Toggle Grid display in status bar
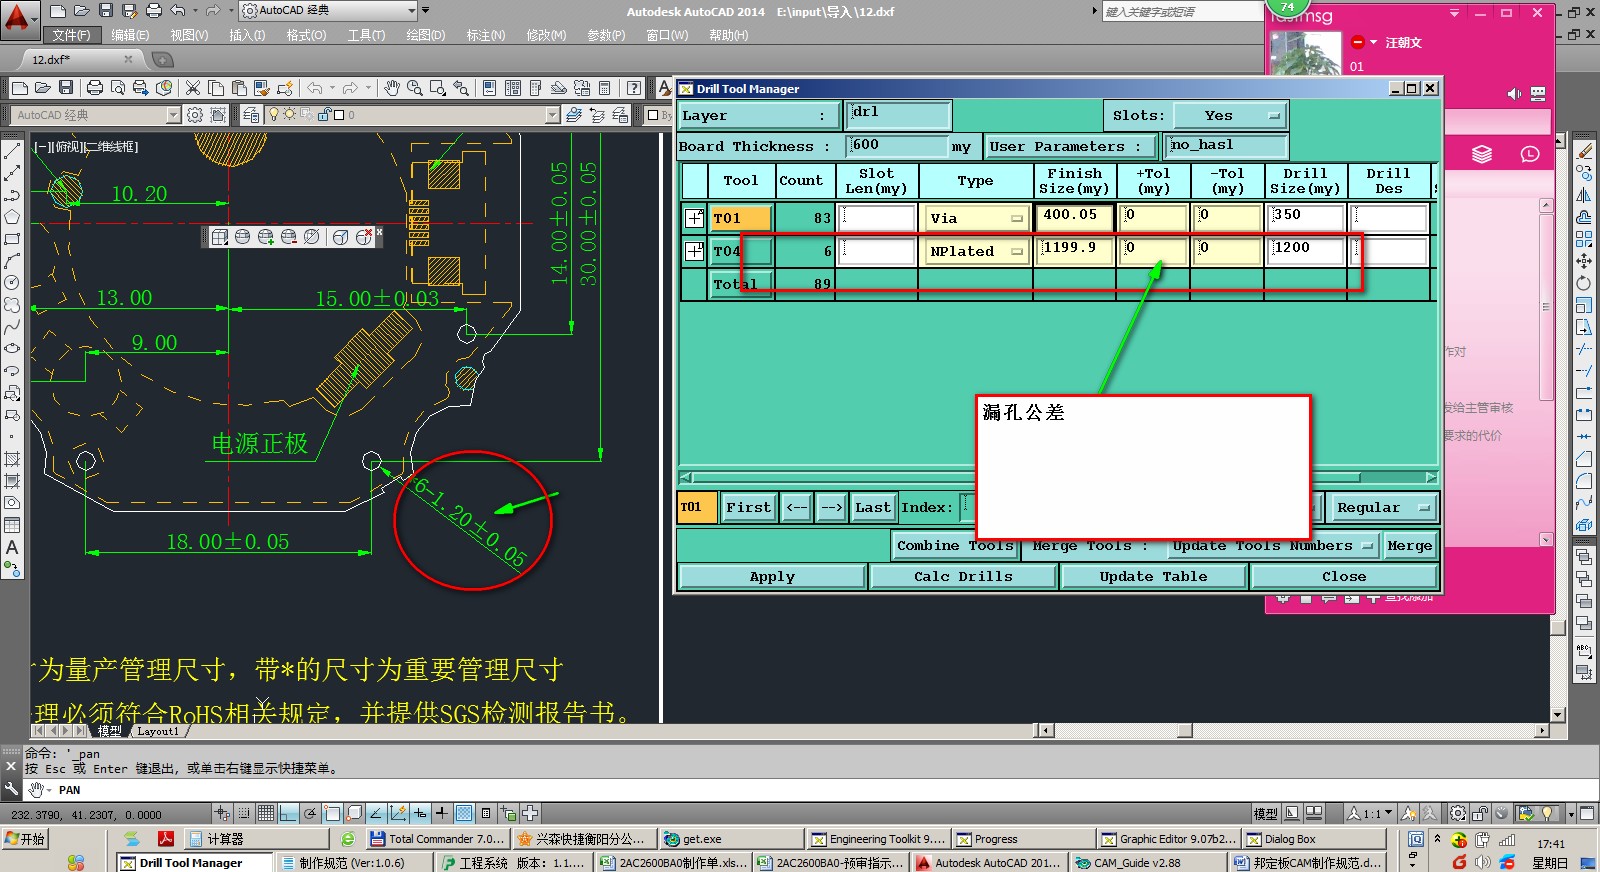 266,813
